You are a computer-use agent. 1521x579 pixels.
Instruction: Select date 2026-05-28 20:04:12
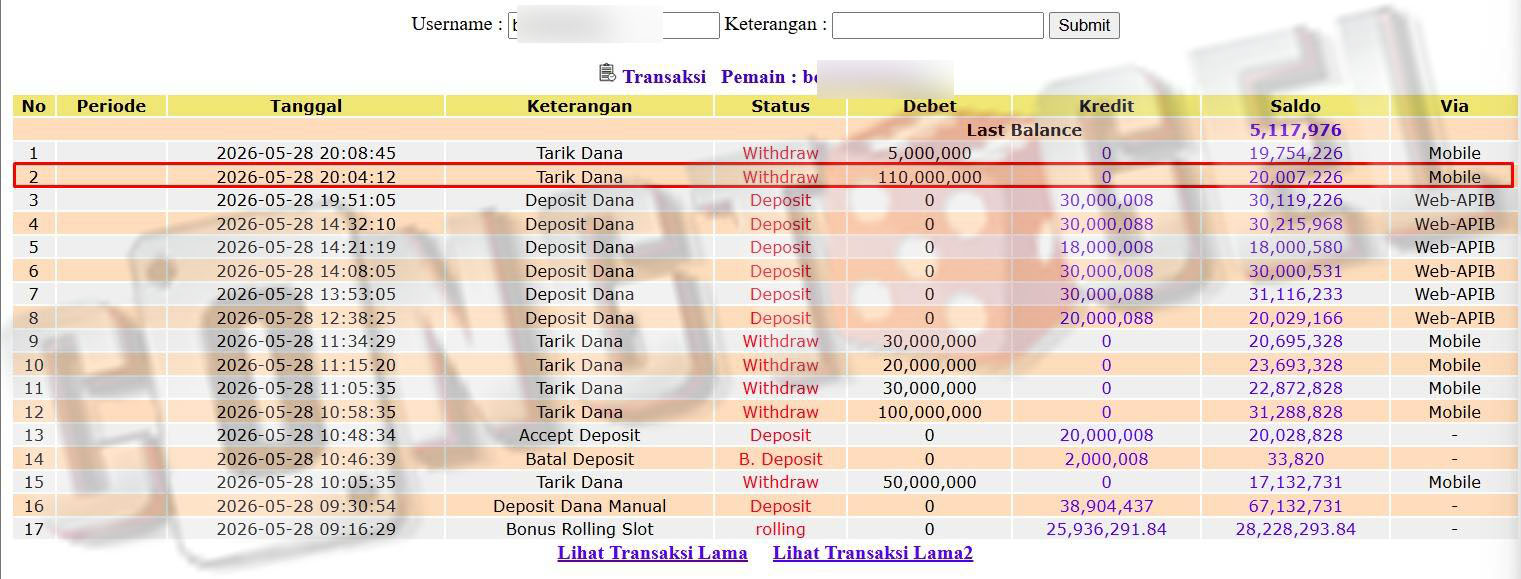[306, 177]
